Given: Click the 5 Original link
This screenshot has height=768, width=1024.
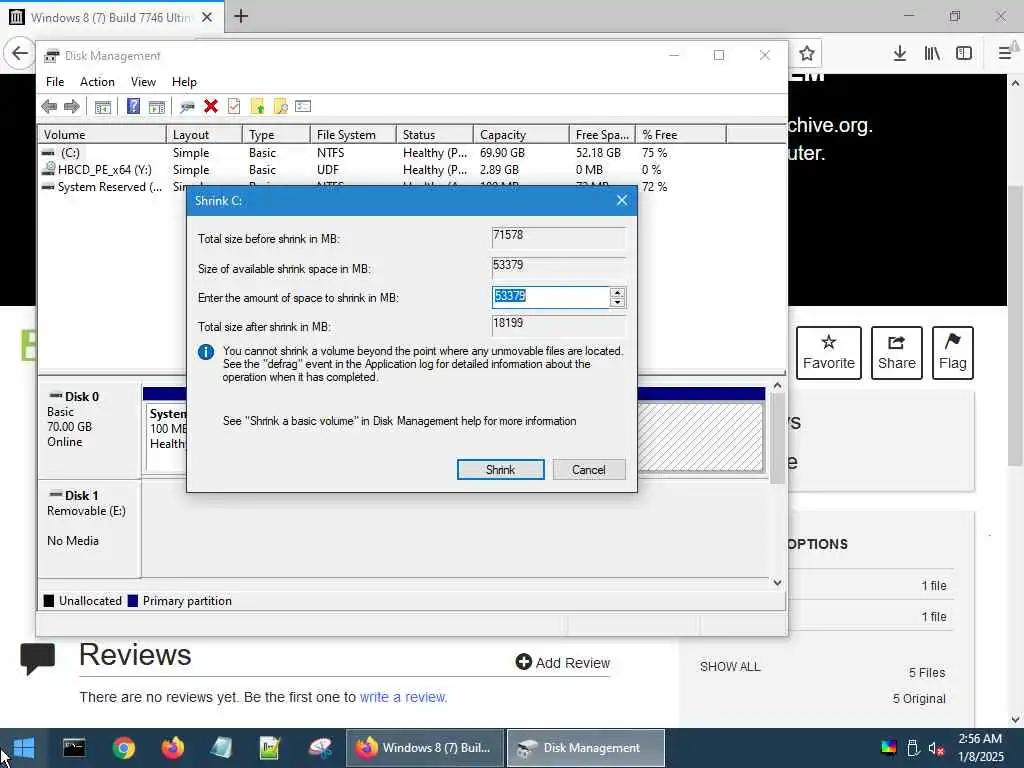Looking at the screenshot, I should (919, 698).
